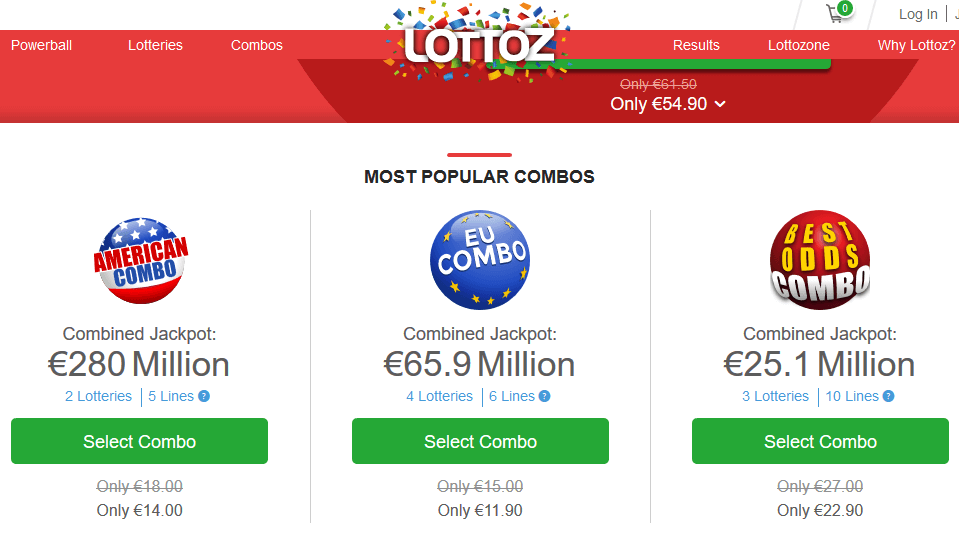Image resolution: width=959 pixels, height=551 pixels.
Task: Select Combo for the American Combo
Action: tap(139, 441)
